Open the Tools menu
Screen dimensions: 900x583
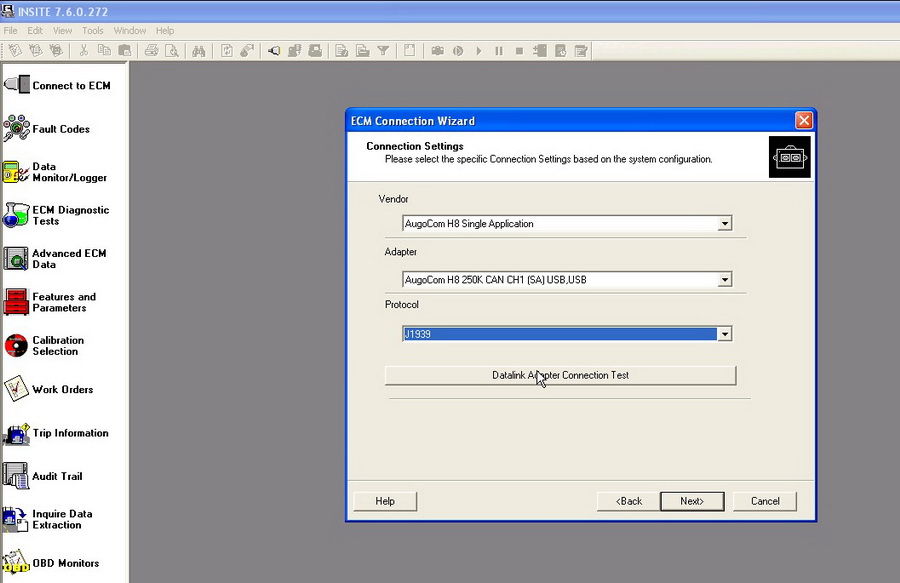[x=92, y=30]
